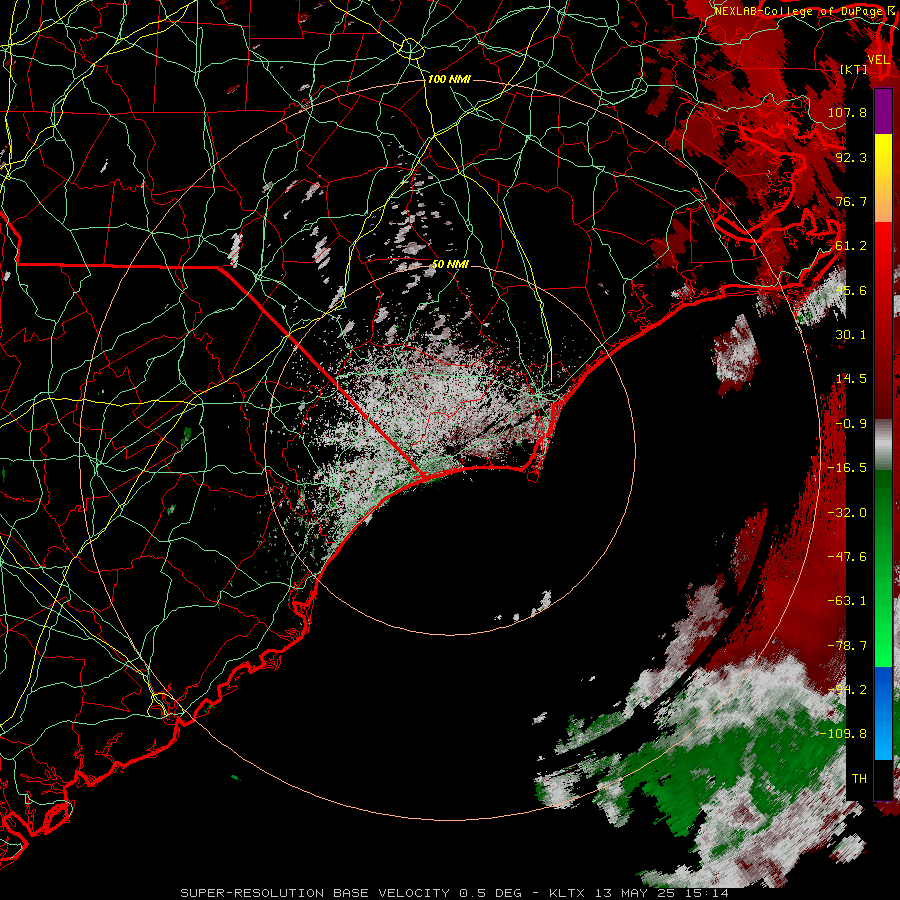Pick the black TH segment of the color bar
Viewport: 900px width, 900px height.
pos(883,779)
